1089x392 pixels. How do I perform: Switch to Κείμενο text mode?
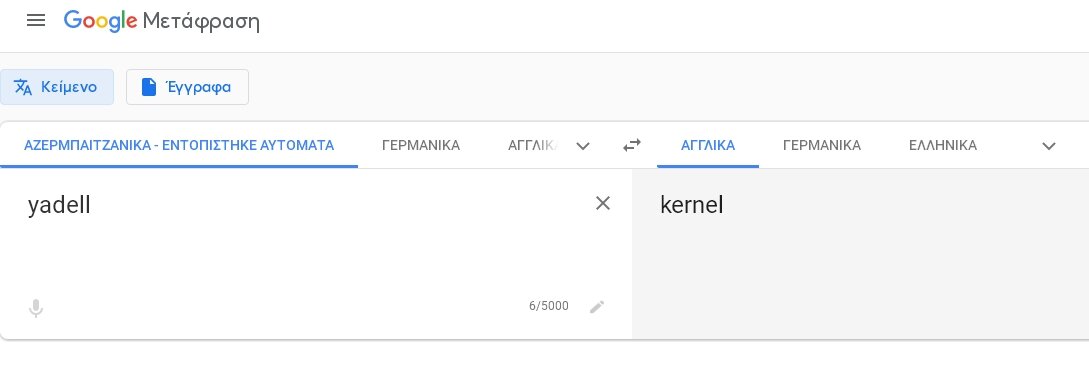(57, 87)
